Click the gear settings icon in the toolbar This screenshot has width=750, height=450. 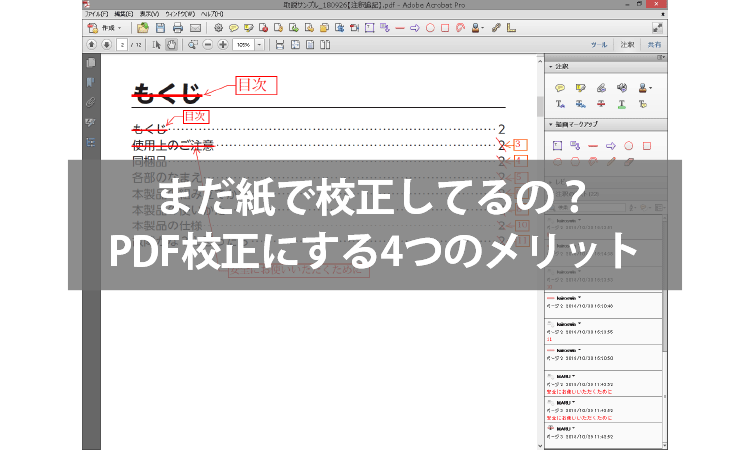(218, 28)
